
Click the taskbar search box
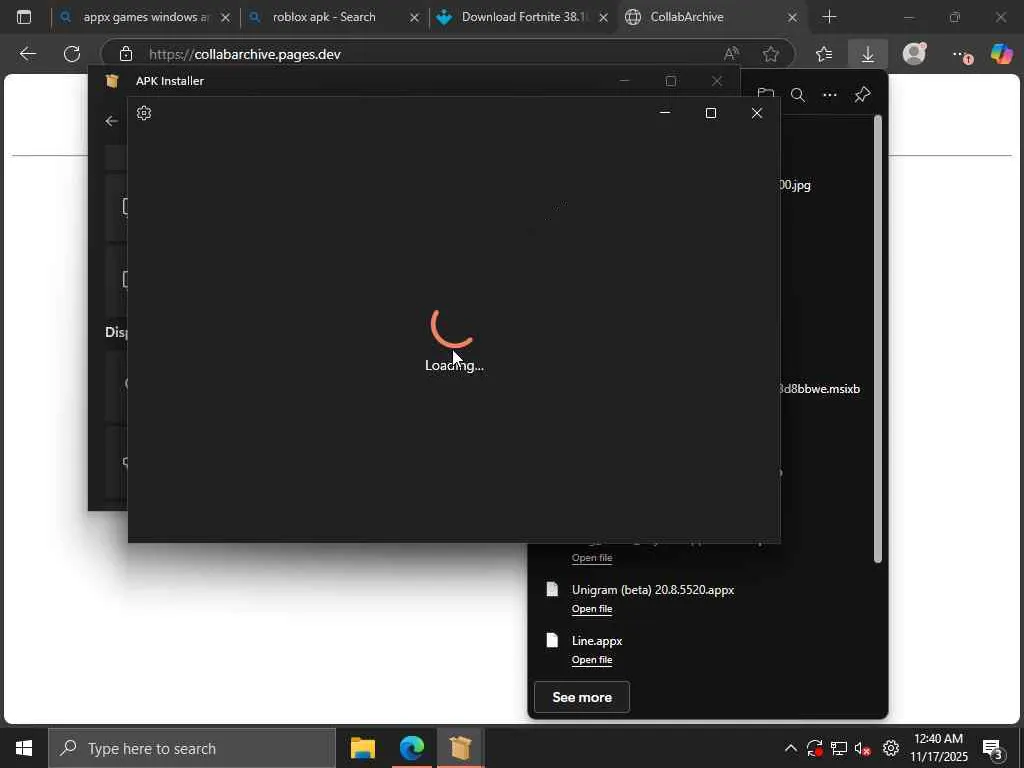192,748
